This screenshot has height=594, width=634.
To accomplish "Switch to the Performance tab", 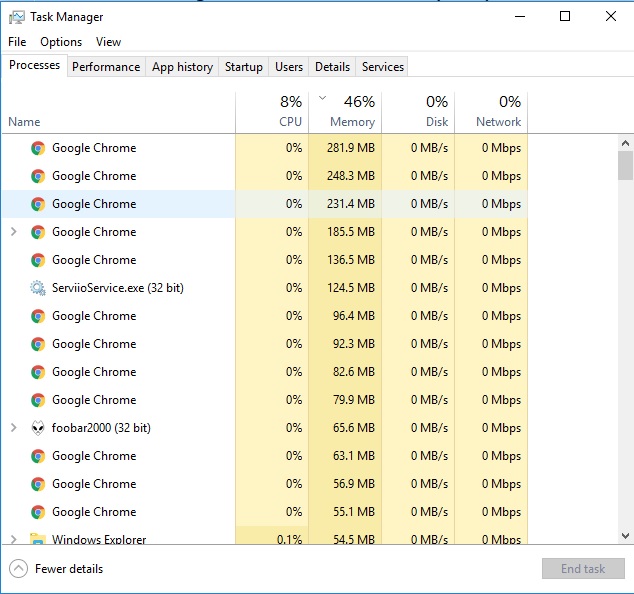I will pyautogui.click(x=106, y=67).
